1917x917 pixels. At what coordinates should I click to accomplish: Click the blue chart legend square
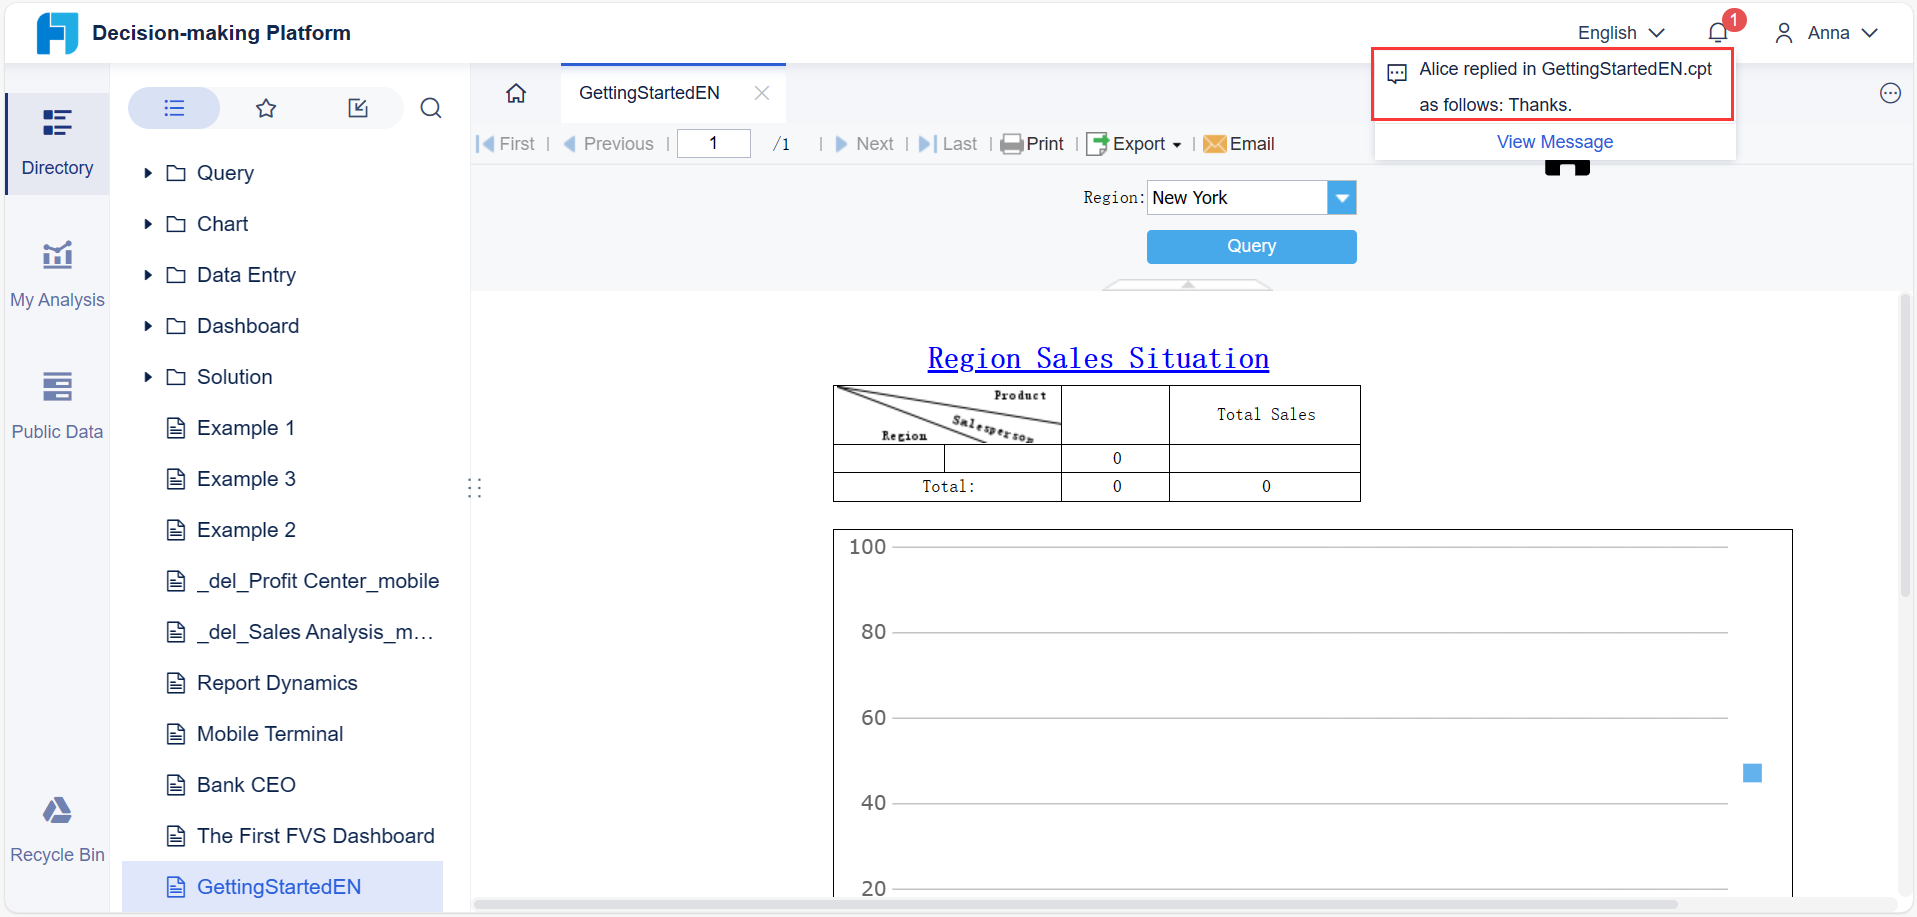[x=1752, y=773]
